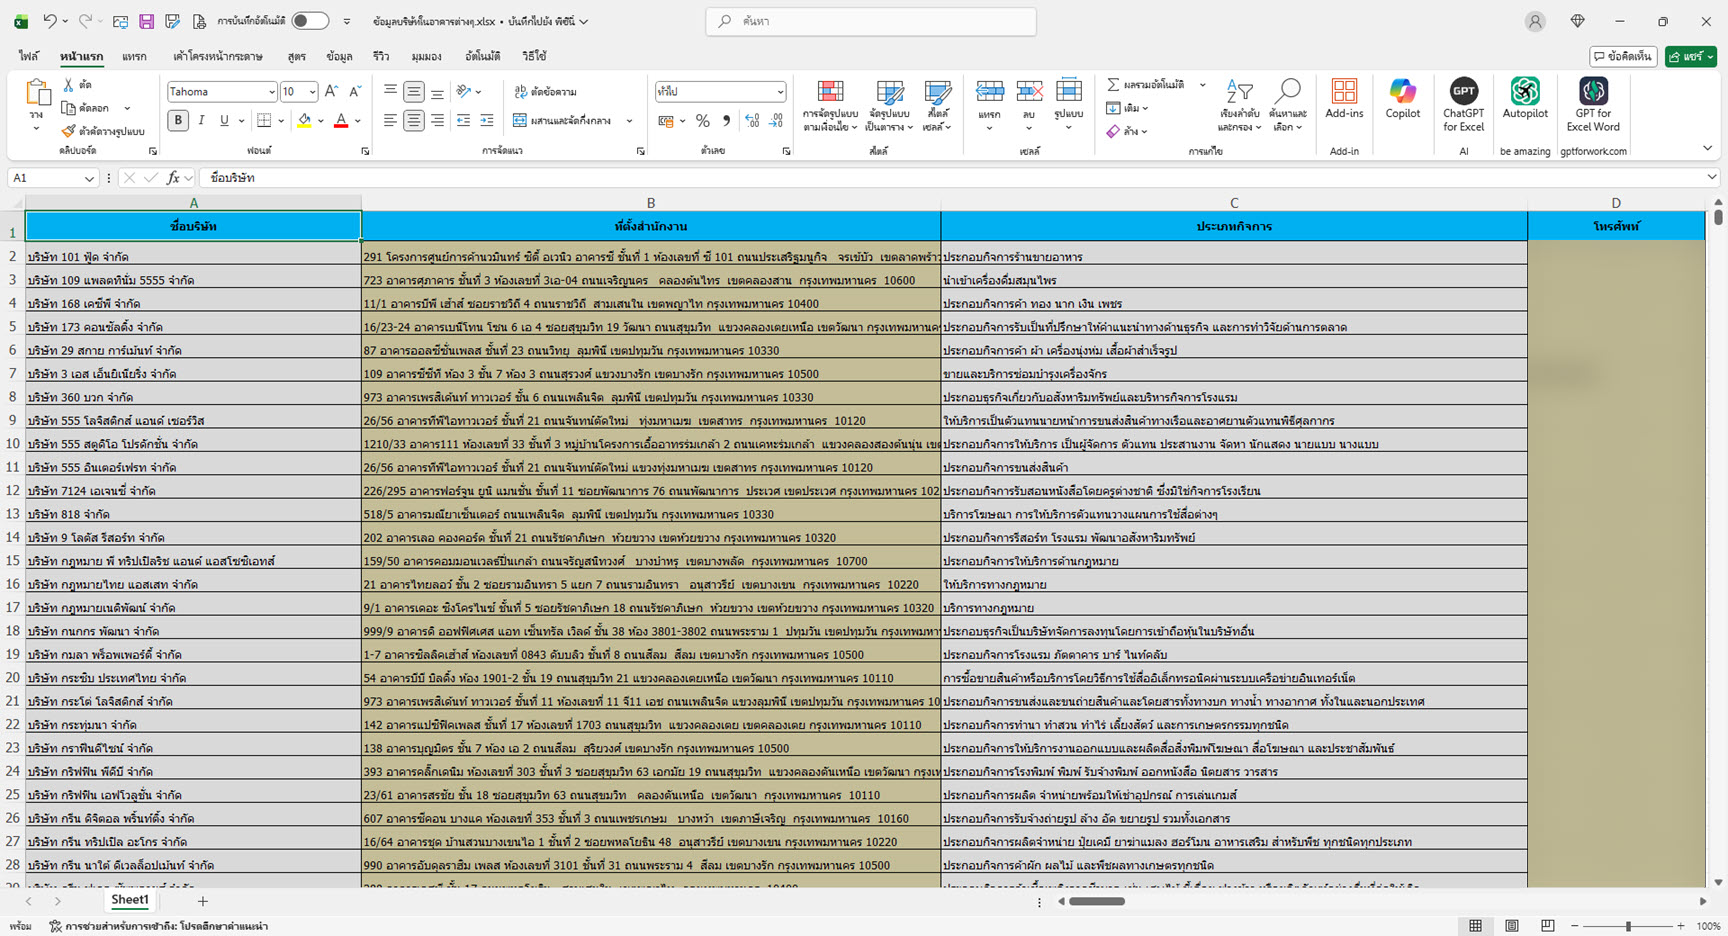Viewport: 1728px width, 936px height.
Task: Click the Share button
Action: click(x=1690, y=57)
